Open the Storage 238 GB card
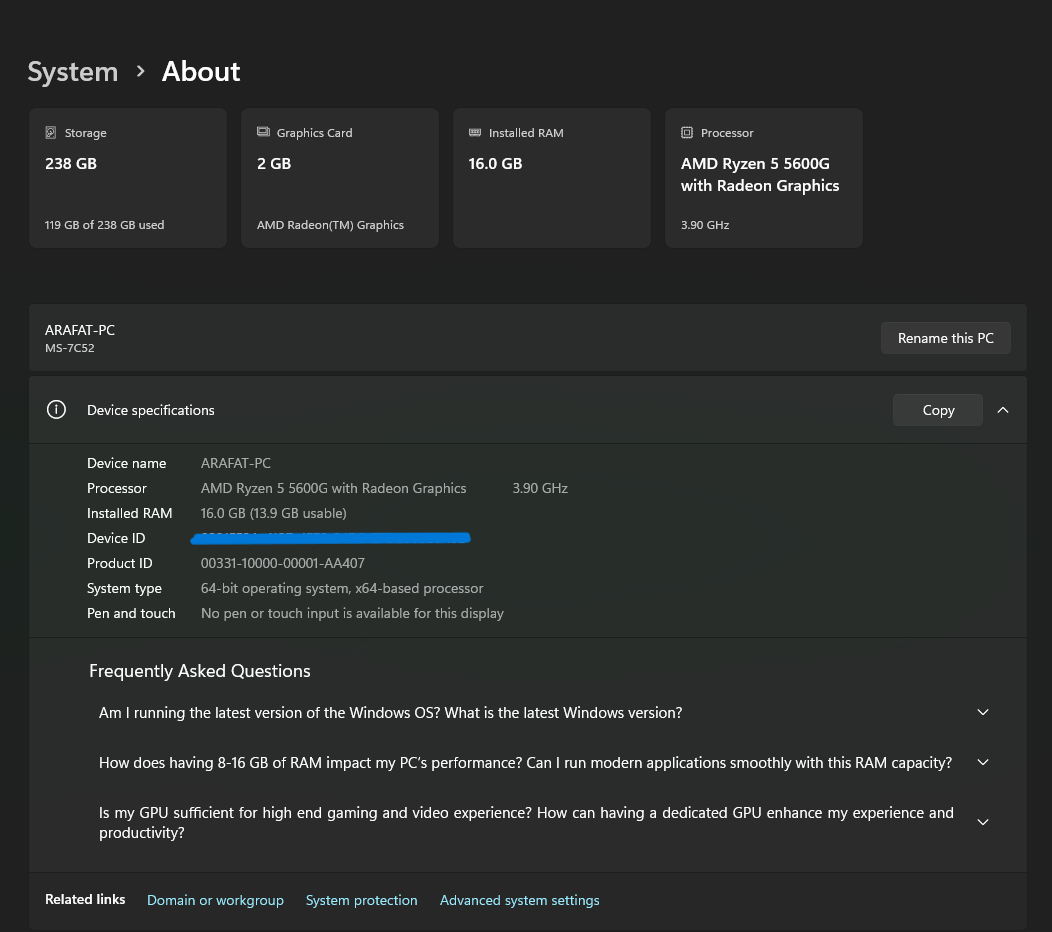The image size is (1052, 932). 128,178
